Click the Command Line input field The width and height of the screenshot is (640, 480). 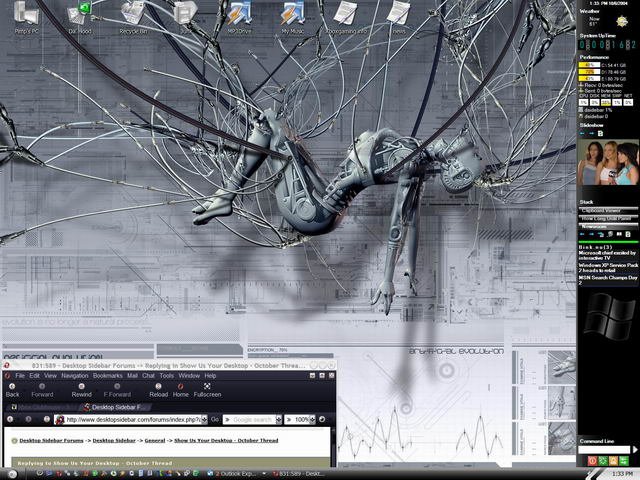604,449
